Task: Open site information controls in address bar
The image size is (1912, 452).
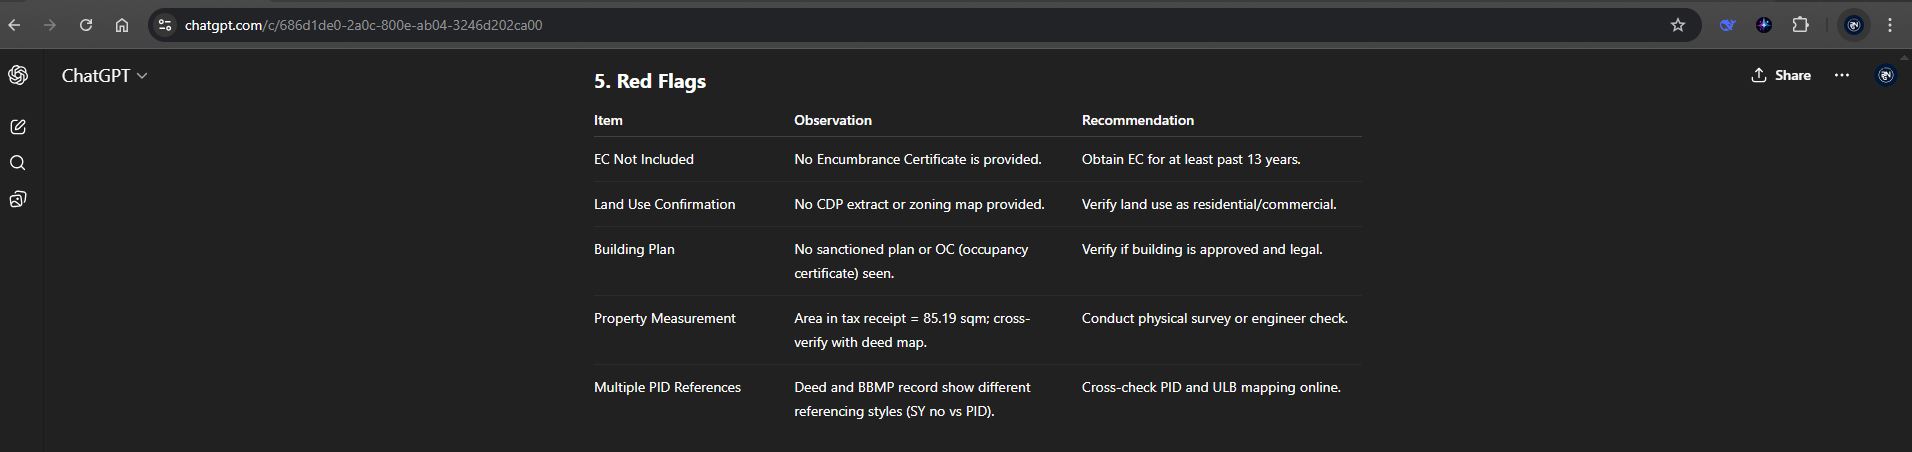Action: 166,25
